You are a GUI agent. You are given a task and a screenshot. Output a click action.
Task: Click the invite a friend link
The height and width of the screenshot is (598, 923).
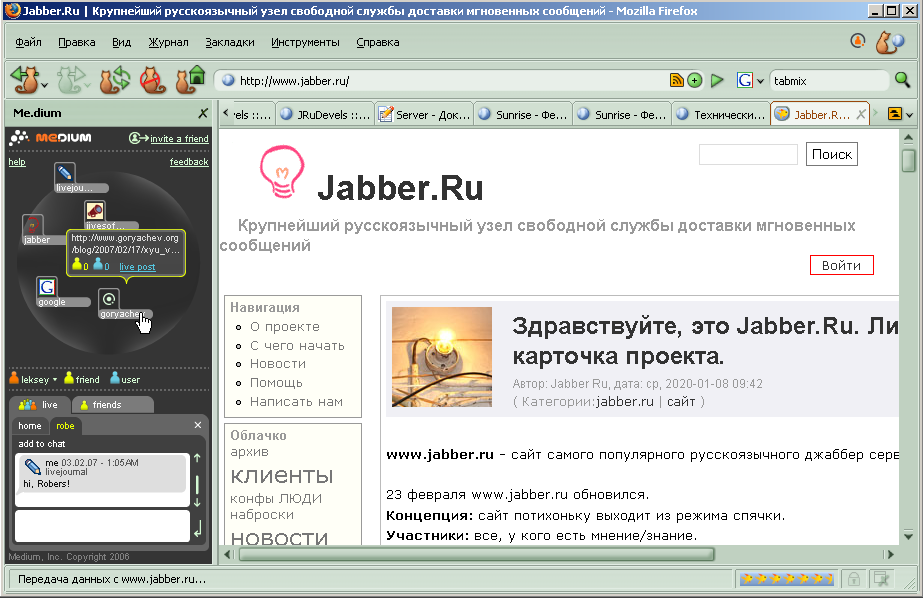click(178, 138)
